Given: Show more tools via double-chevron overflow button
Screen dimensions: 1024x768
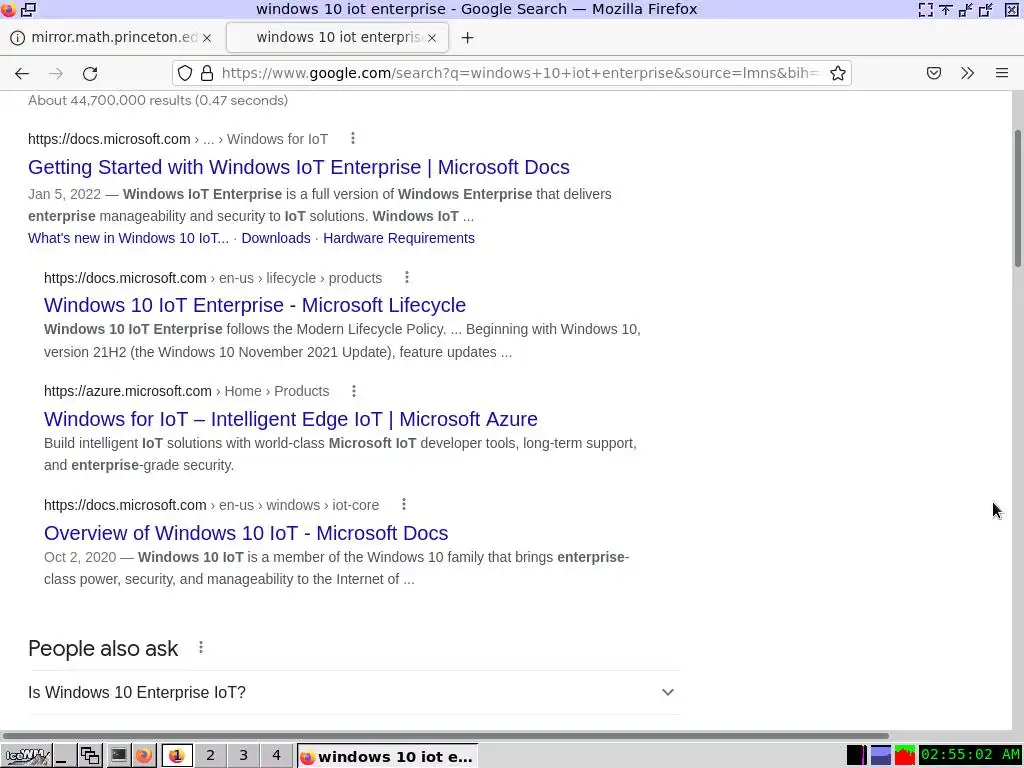Looking at the screenshot, I should [968, 73].
